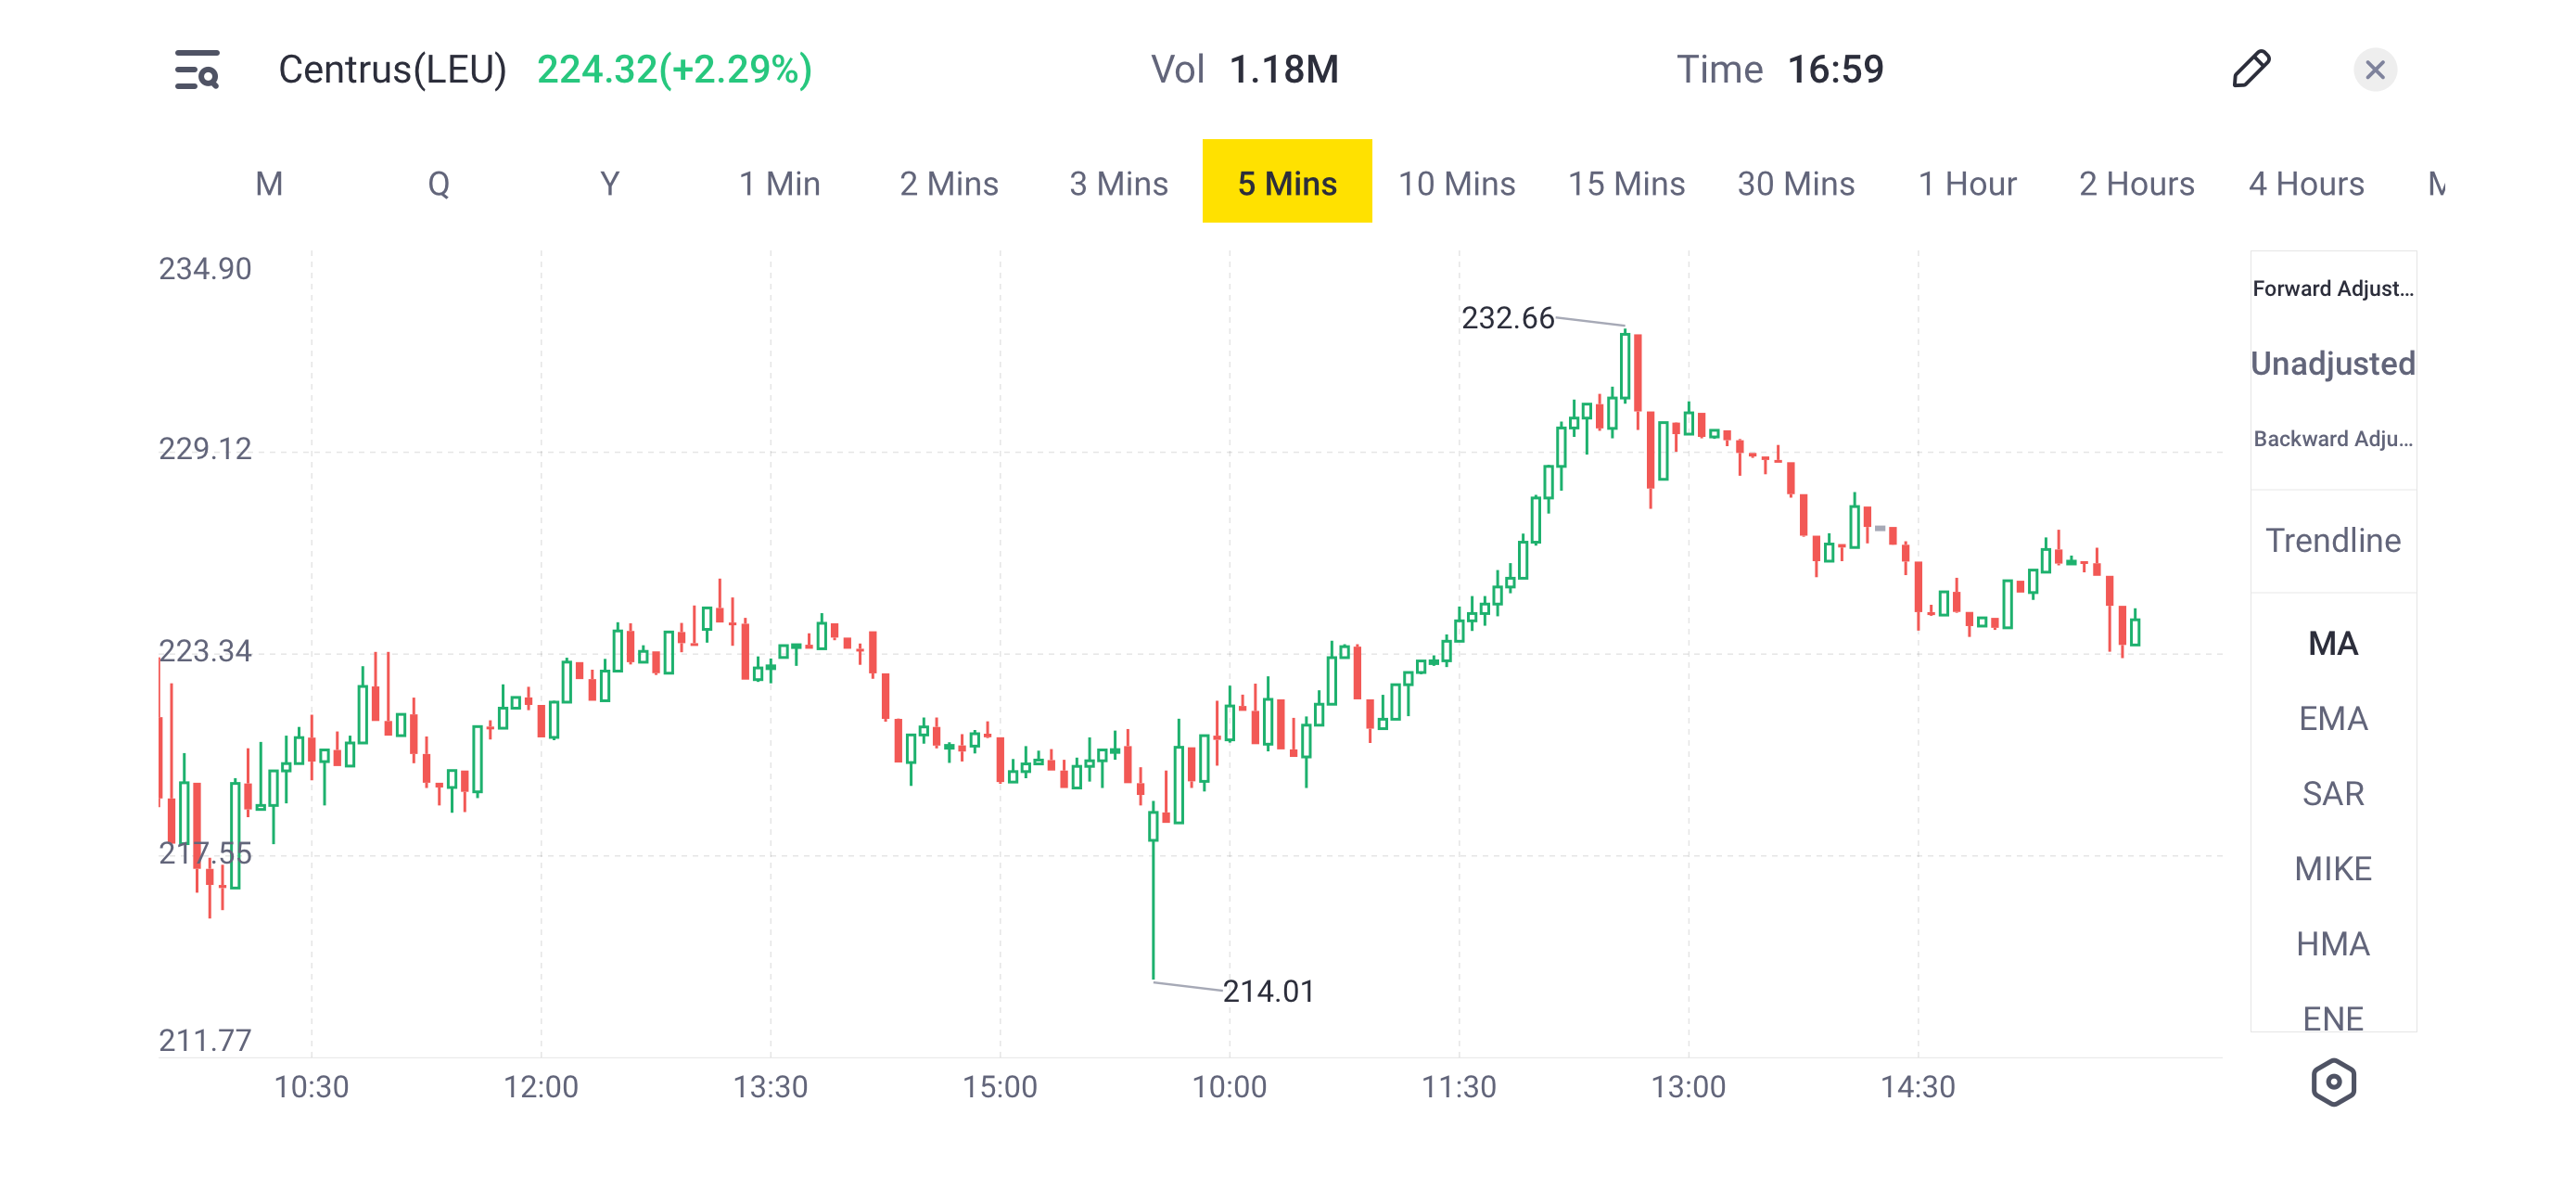Choose the 1 Hour timeframe
This screenshot has height=1191, width=2576.
(1967, 183)
